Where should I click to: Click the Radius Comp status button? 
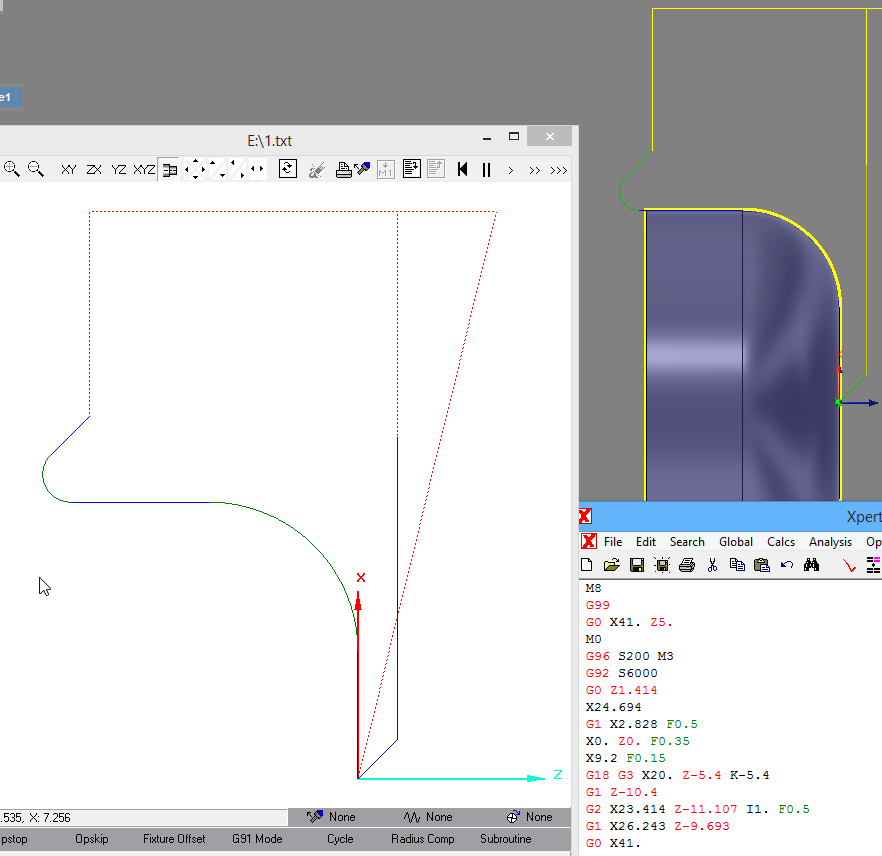421,839
